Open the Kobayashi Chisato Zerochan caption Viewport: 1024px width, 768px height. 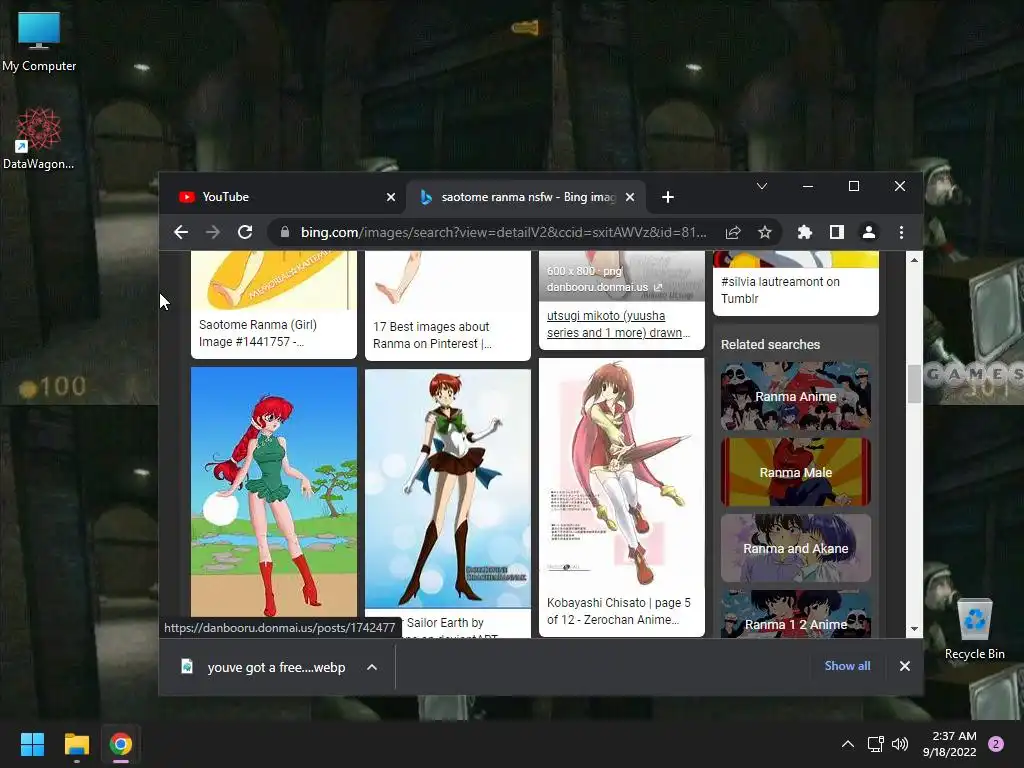(618, 611)
